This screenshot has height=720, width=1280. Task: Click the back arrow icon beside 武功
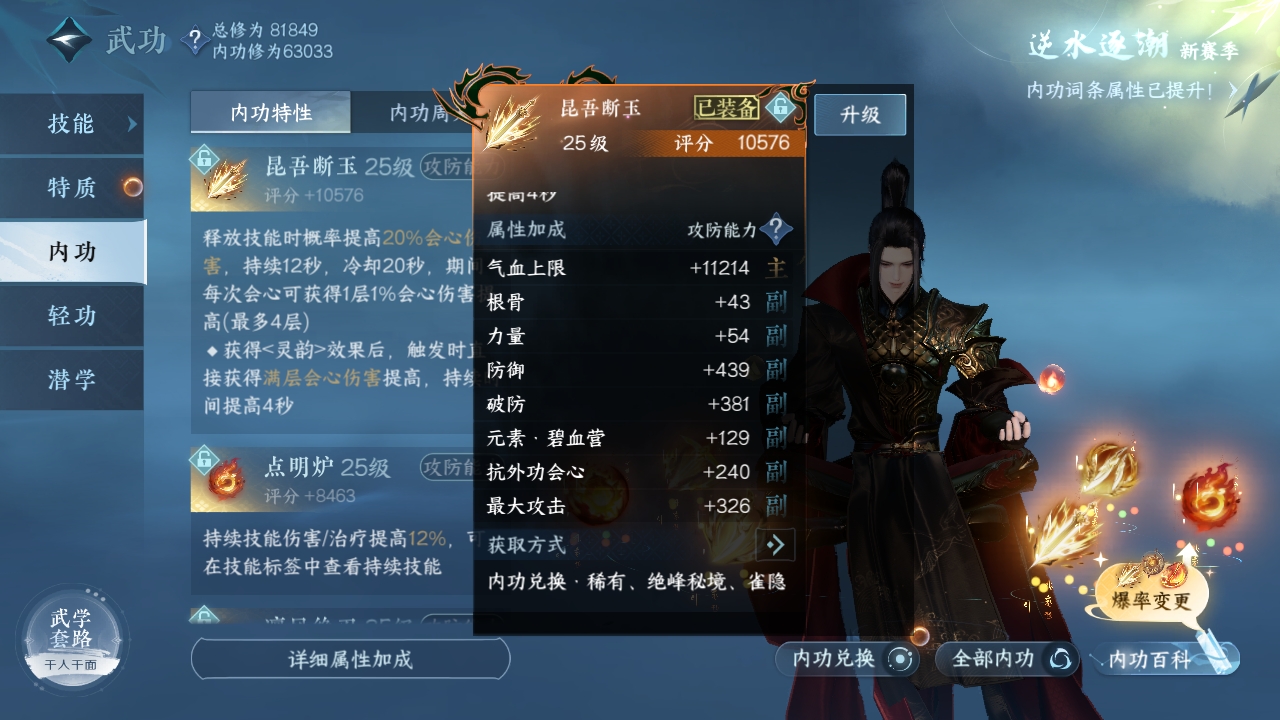(68, 41)
